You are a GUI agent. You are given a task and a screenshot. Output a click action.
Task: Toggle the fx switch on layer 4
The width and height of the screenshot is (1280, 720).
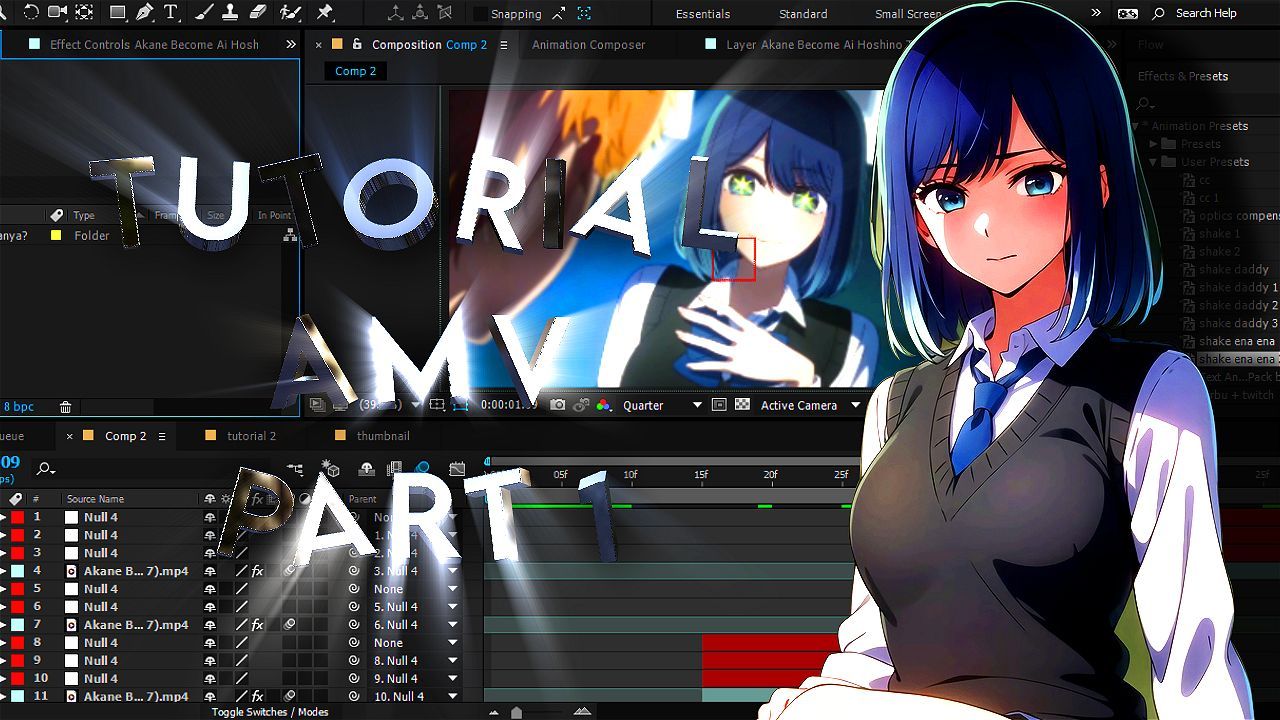click(257, 571)
